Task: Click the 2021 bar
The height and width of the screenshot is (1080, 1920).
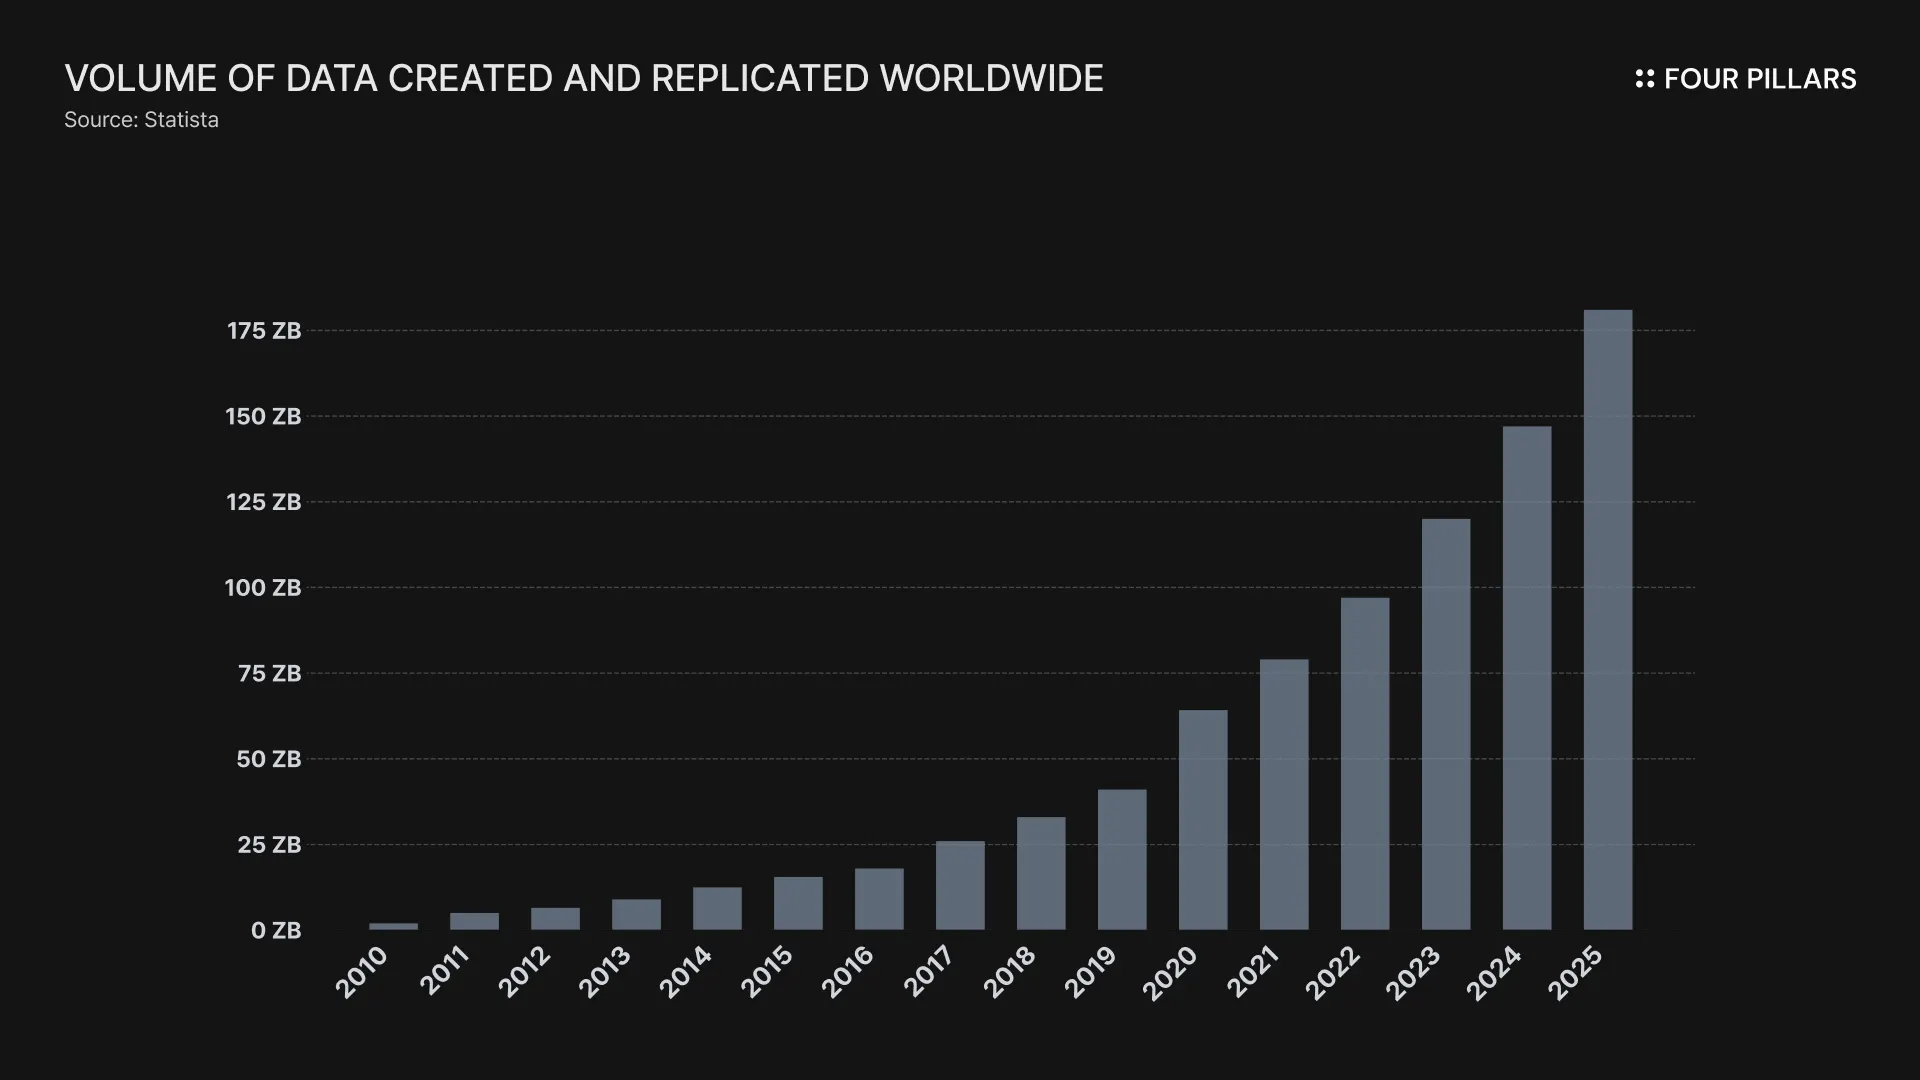Action: [x=1283, y=794]
